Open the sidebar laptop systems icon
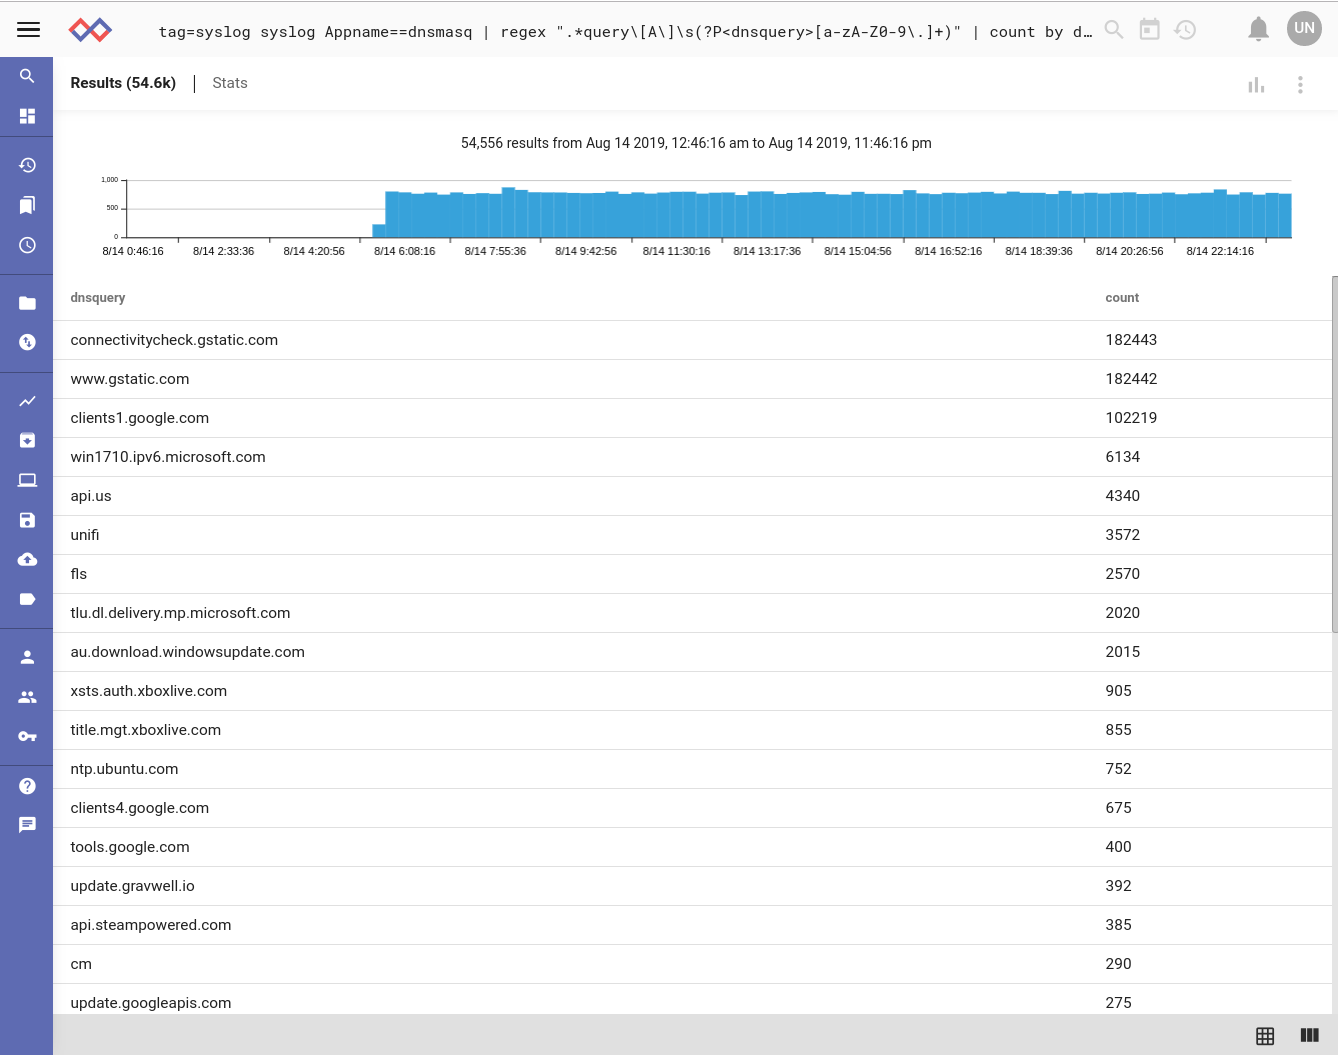1338x1055 pixels. [x=27, y=480]
